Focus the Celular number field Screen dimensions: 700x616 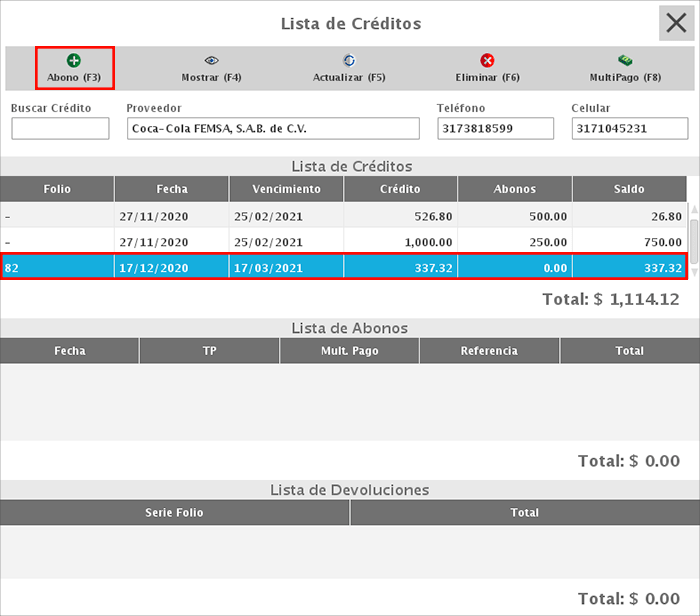(x=629, y=129)
